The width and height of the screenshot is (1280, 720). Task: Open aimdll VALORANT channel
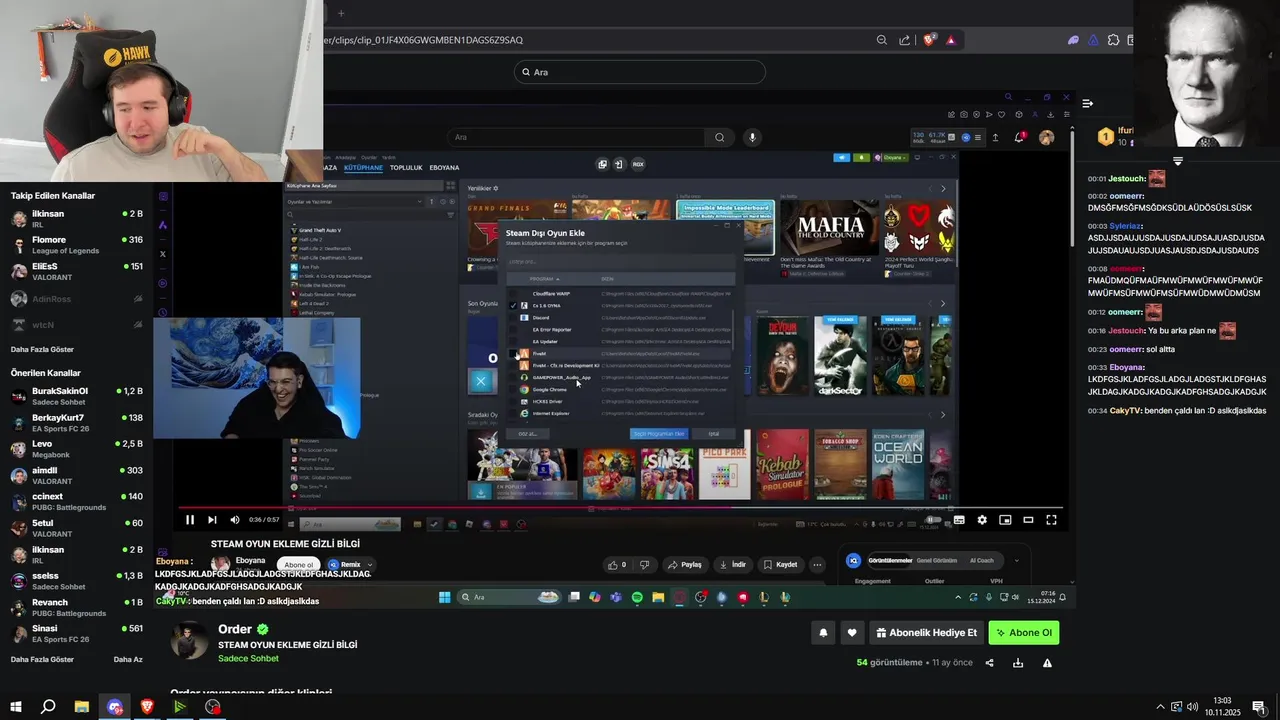coord(77,475)
